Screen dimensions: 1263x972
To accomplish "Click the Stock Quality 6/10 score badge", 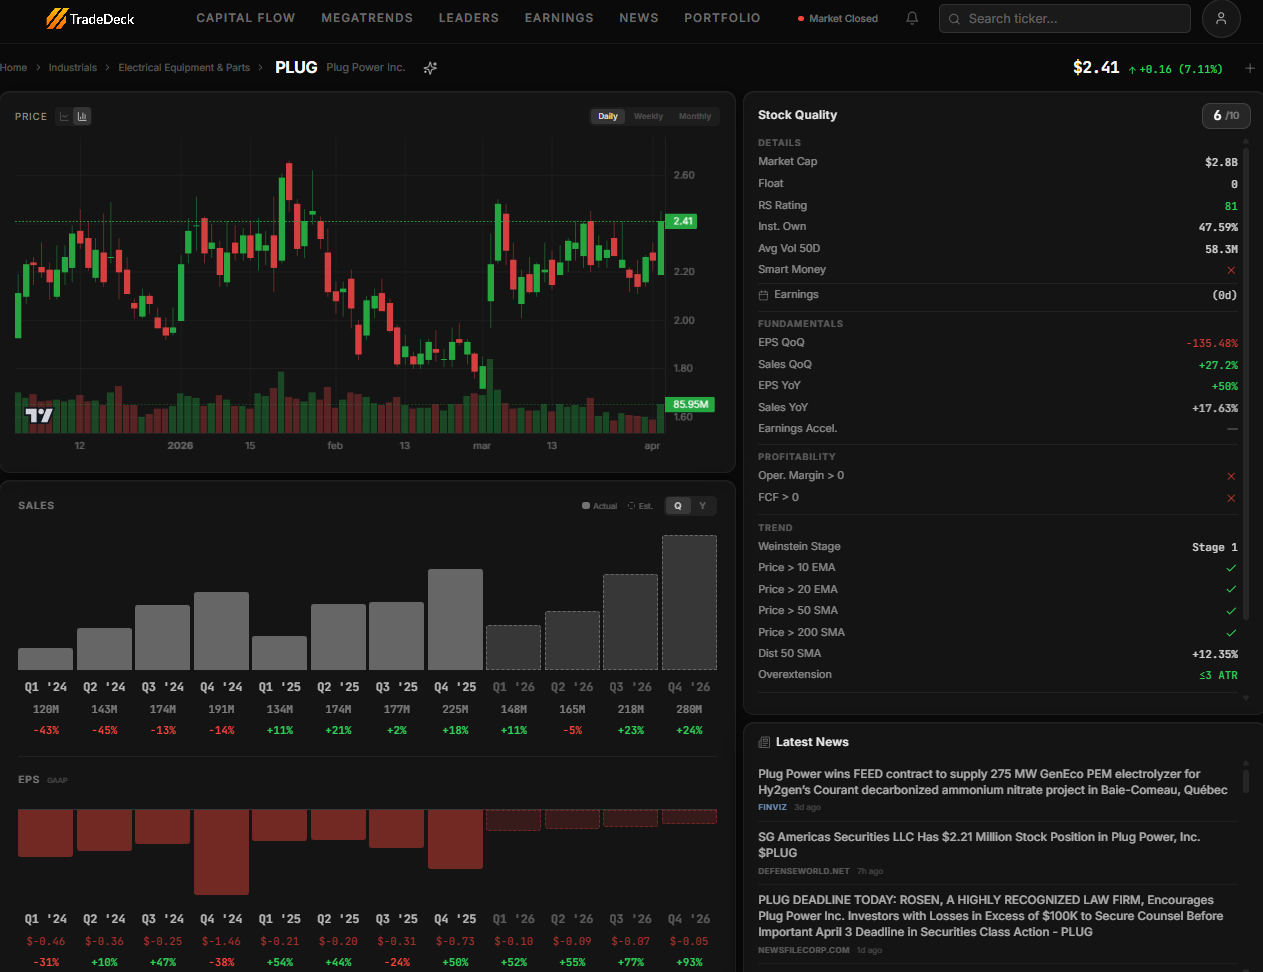I will click(1226, 116).
